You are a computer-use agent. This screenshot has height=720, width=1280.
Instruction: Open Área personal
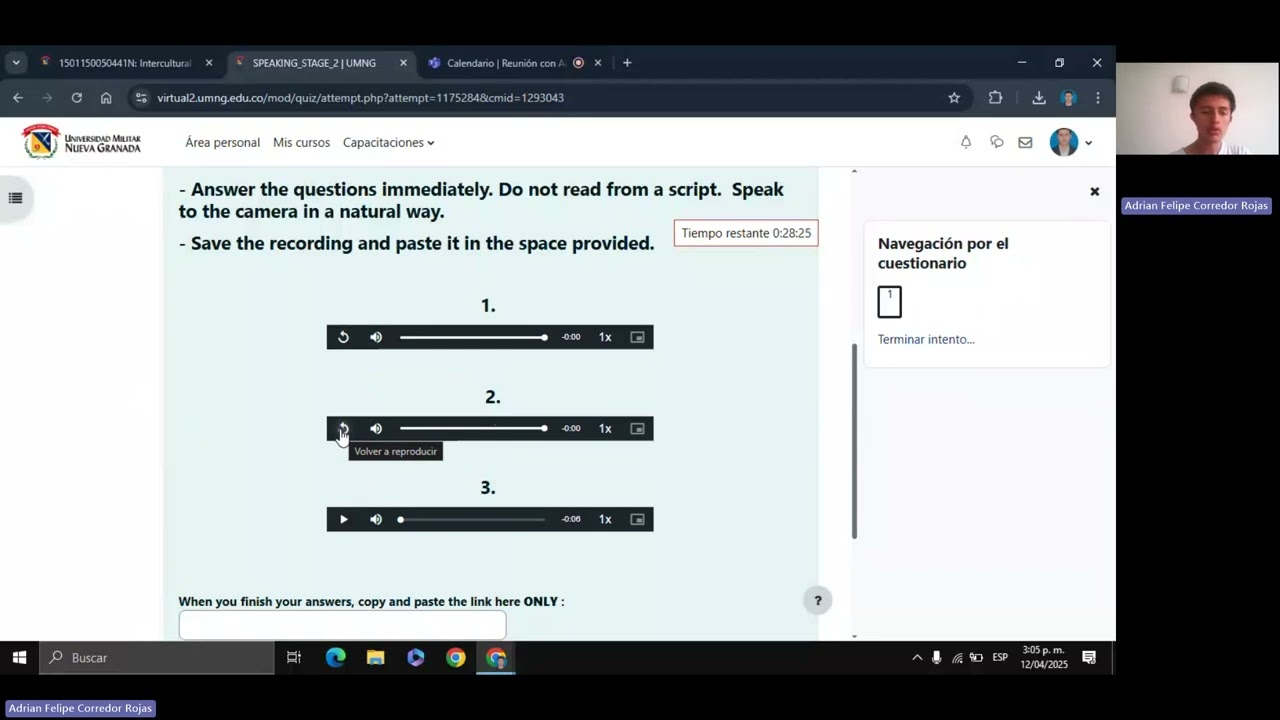click(x=222, y=142)
